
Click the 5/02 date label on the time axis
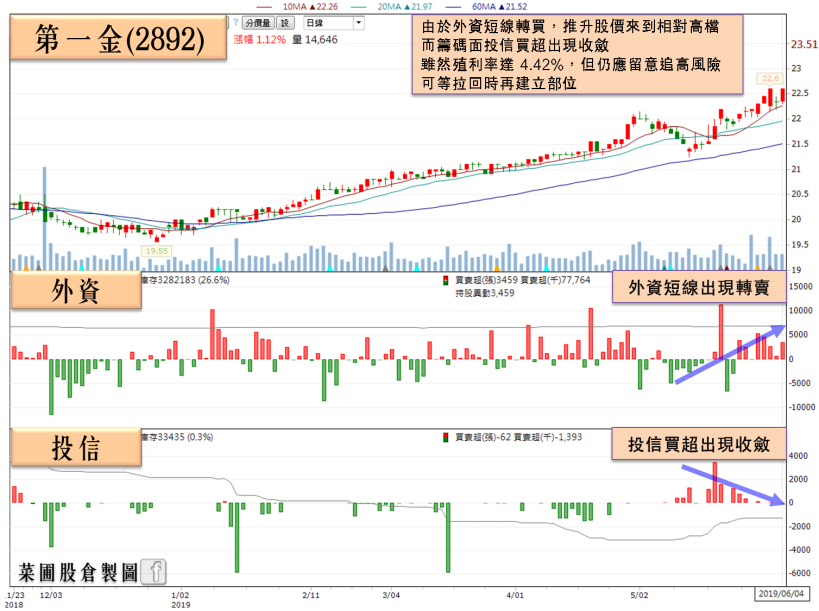click(639, 595)
